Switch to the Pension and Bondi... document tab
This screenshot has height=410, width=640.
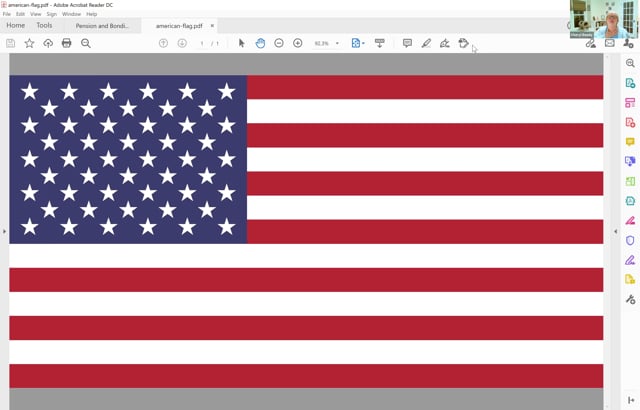tap(102, 26)
